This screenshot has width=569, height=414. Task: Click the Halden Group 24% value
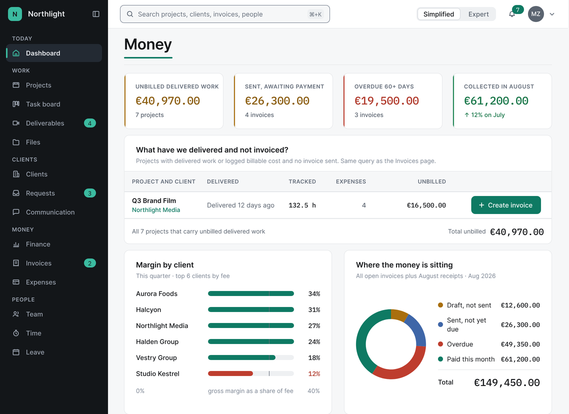[x=314, y=341]
